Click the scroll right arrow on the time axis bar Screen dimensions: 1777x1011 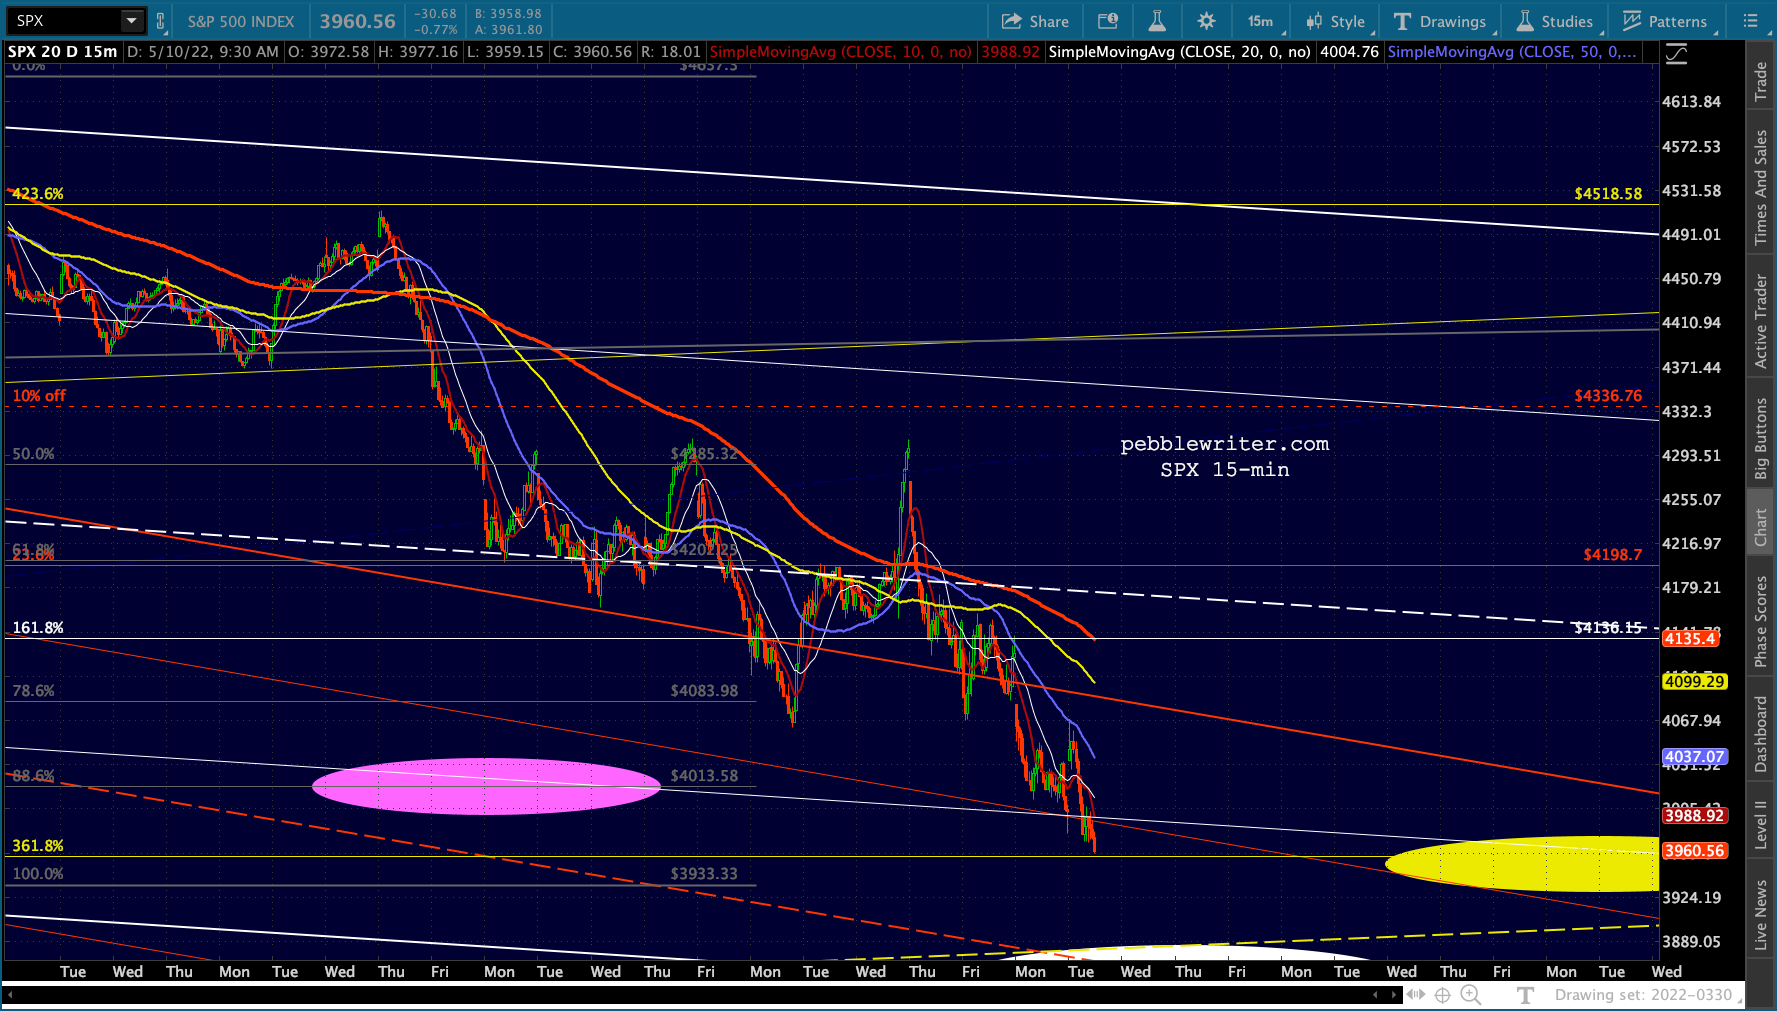coord(1396,995)
